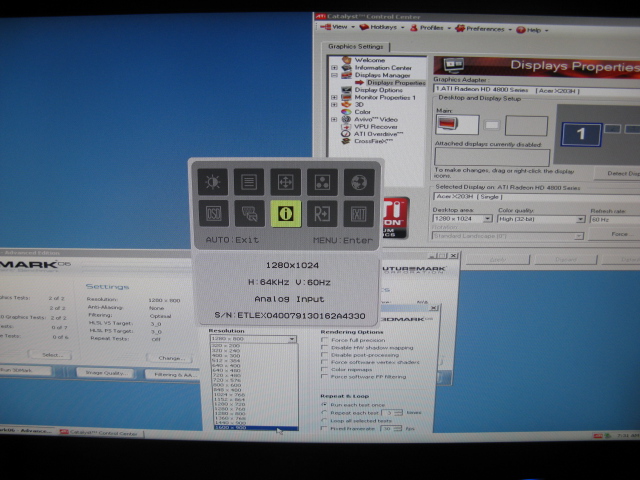Select the brightness icon in the monitor OSD
The height and width of the screenshot is (480, 640).
213,182
